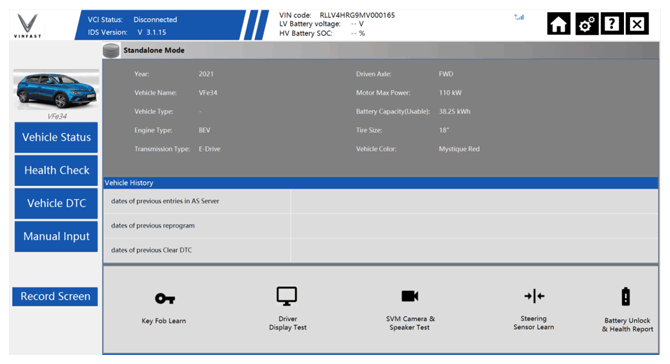Click the Year value 2021
The width and height of the screenshot is (670, 364).
coord(206,74)
